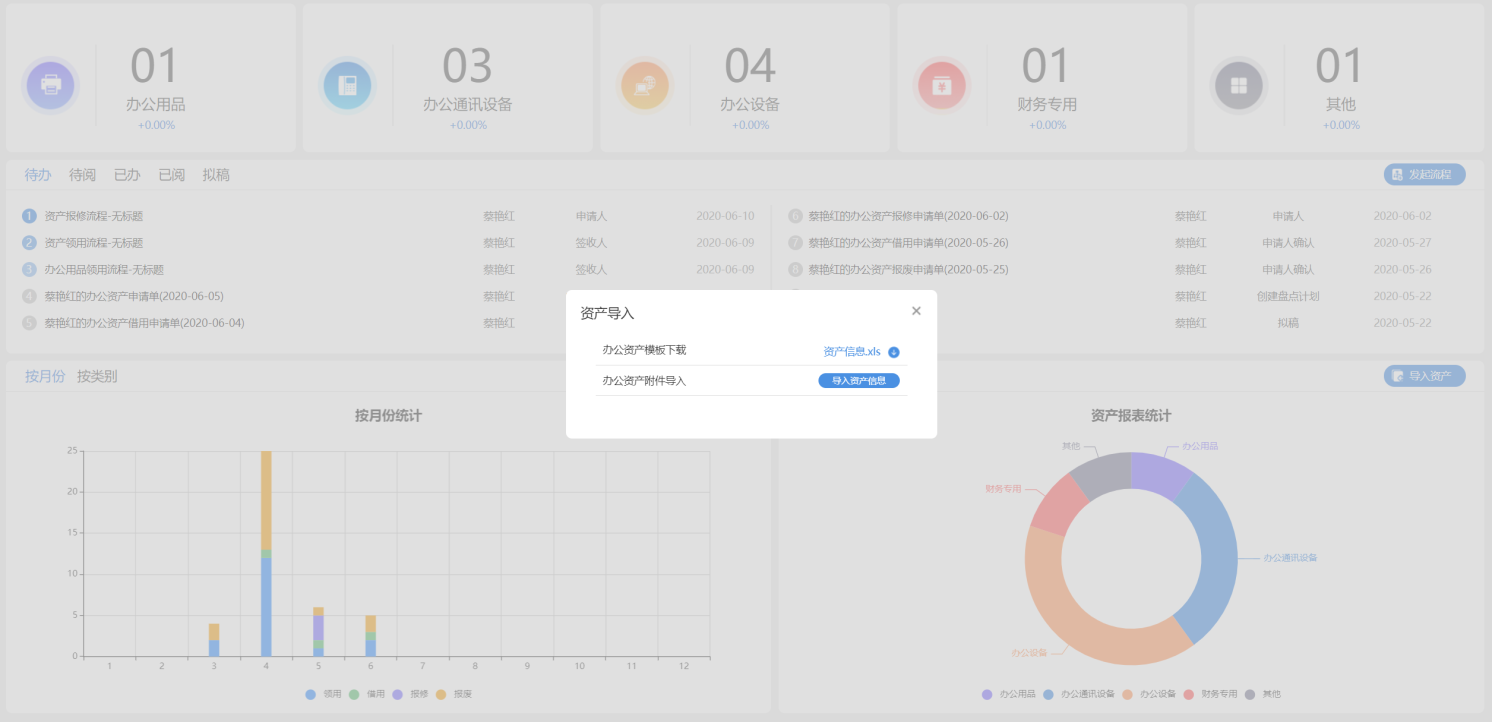Toggle 借用 legend in monthly chart
1492x722 pixels.
[x=367, y=694]
